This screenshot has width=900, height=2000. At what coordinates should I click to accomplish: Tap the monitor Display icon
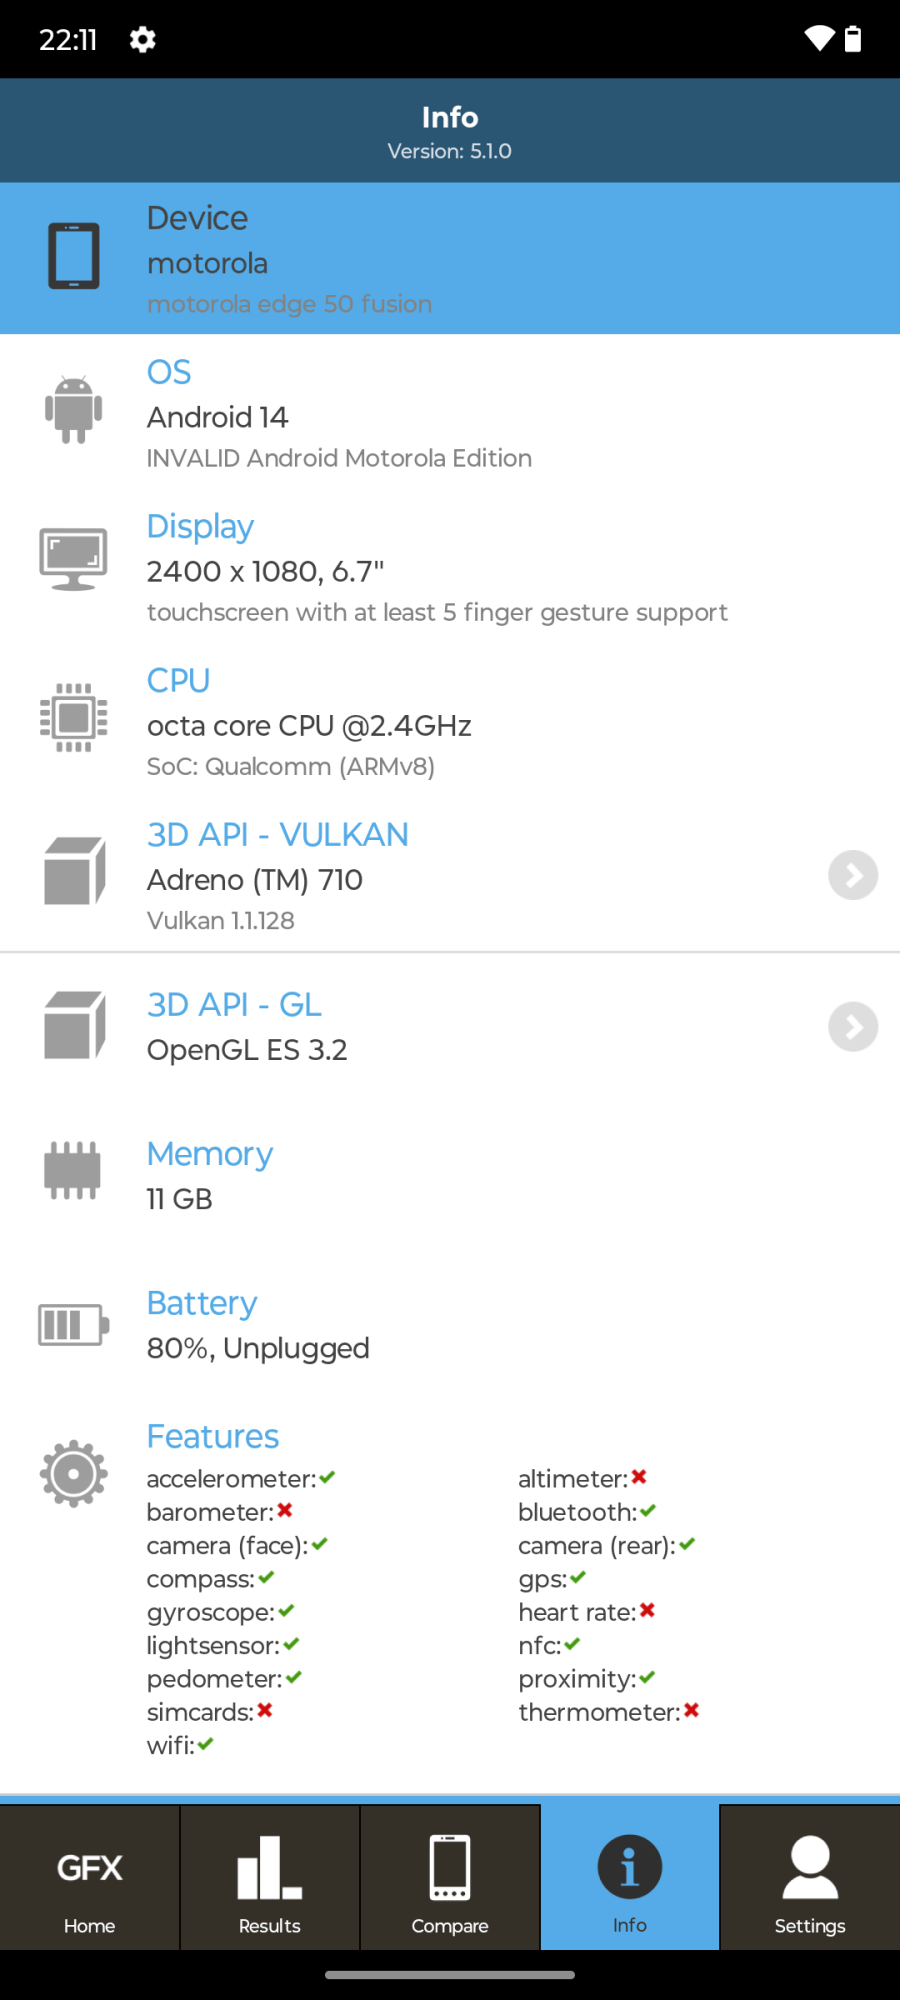74,559
